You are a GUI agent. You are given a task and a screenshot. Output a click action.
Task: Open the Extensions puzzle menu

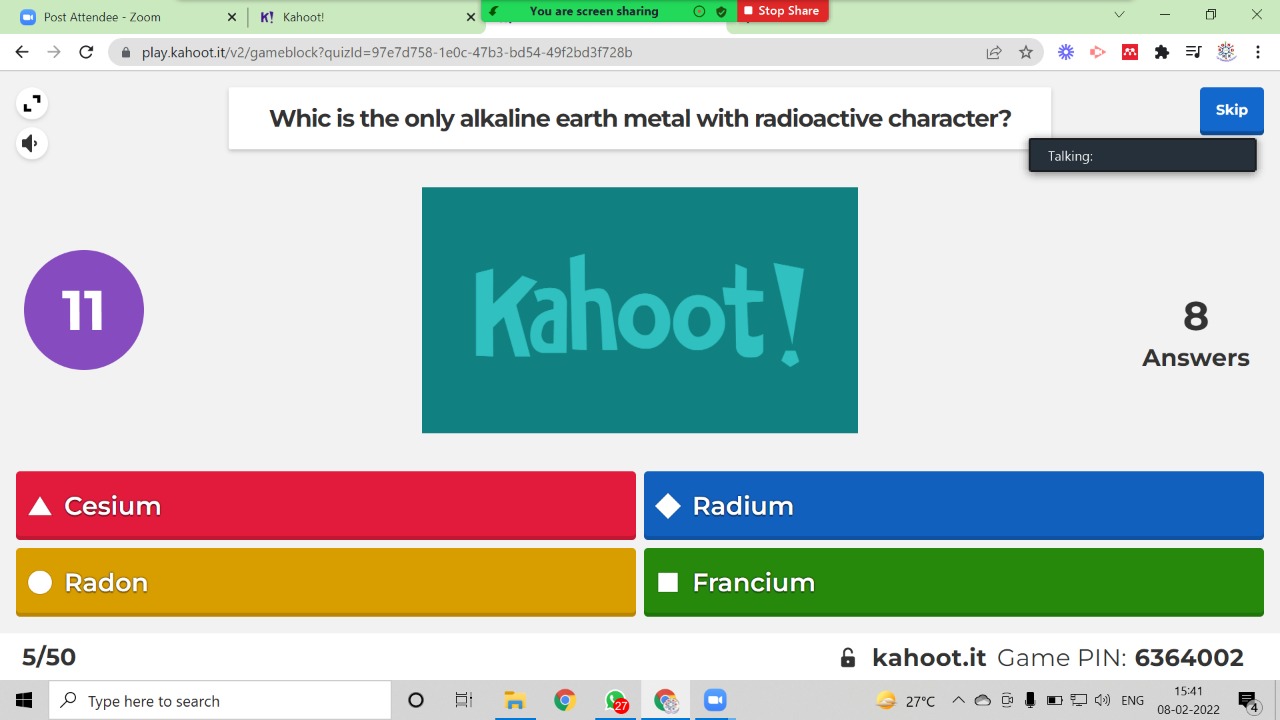click(x=1162, y=52)
